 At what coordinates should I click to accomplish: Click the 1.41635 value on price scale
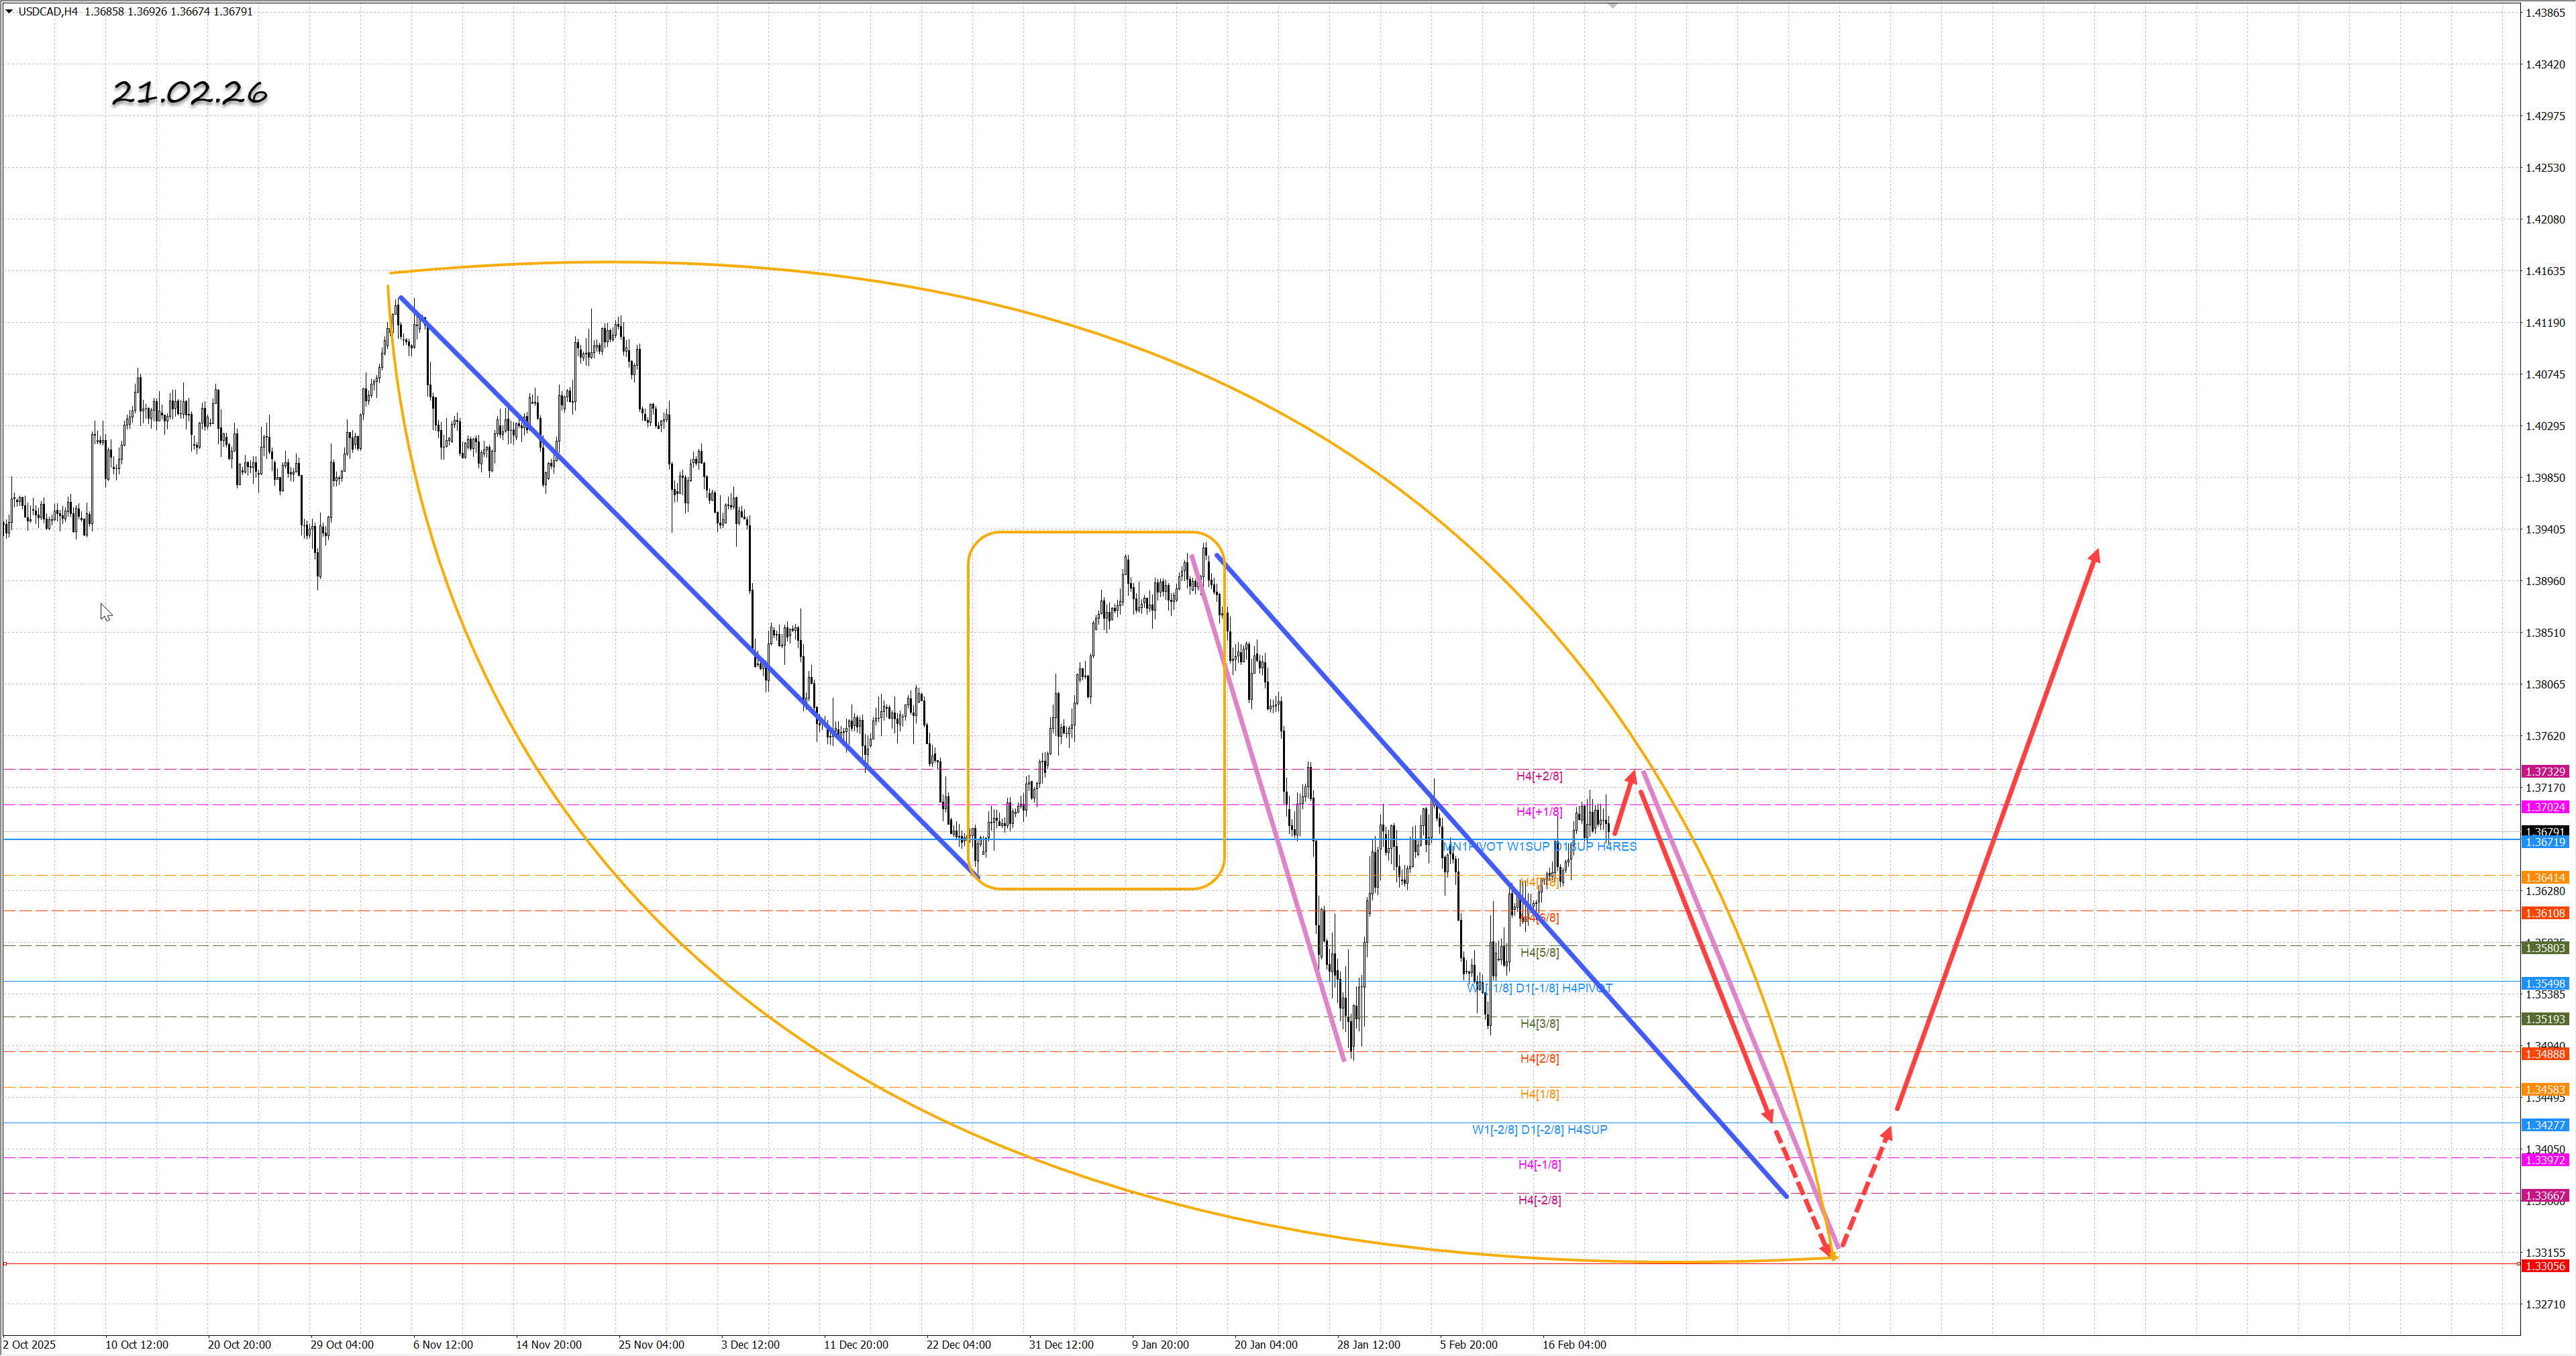point(2545,271)
